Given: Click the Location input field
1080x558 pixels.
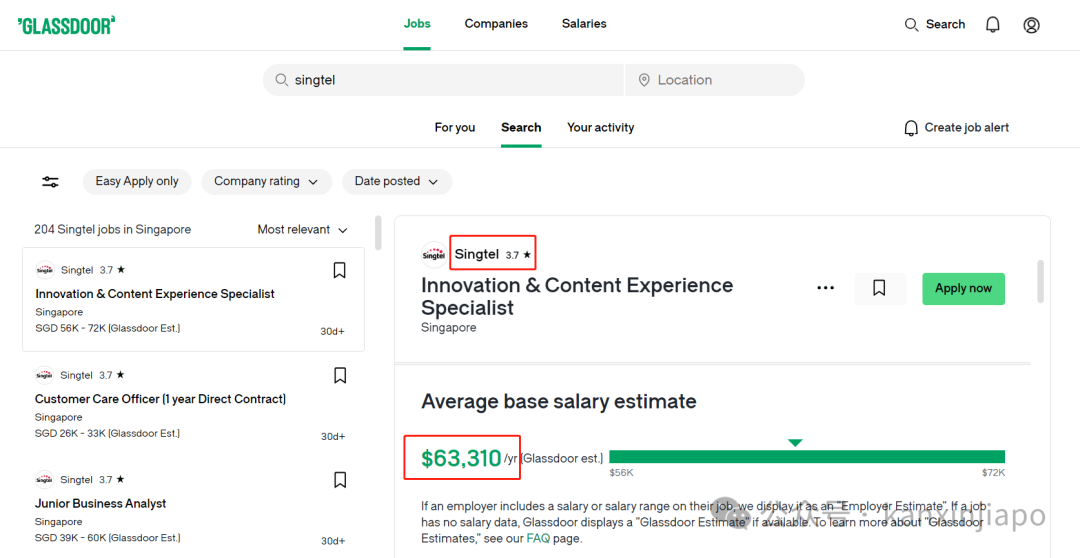Looking at the screenshot, I should pos(715,80).
